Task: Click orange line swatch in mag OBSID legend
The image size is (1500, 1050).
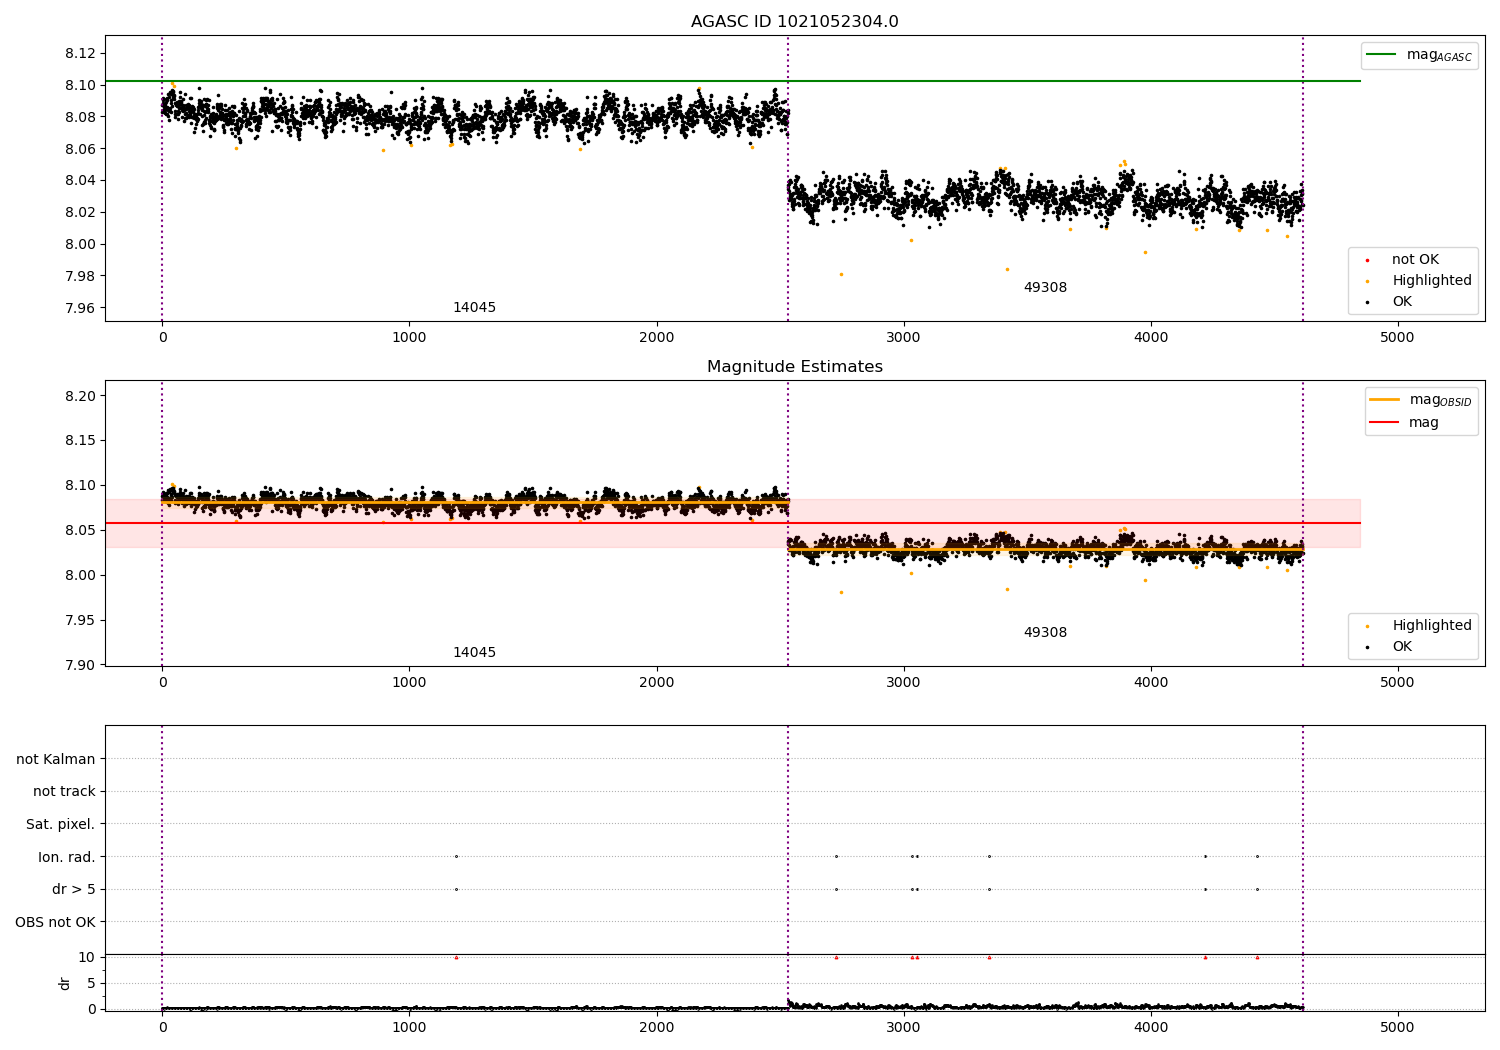Action: point(1384,400)
